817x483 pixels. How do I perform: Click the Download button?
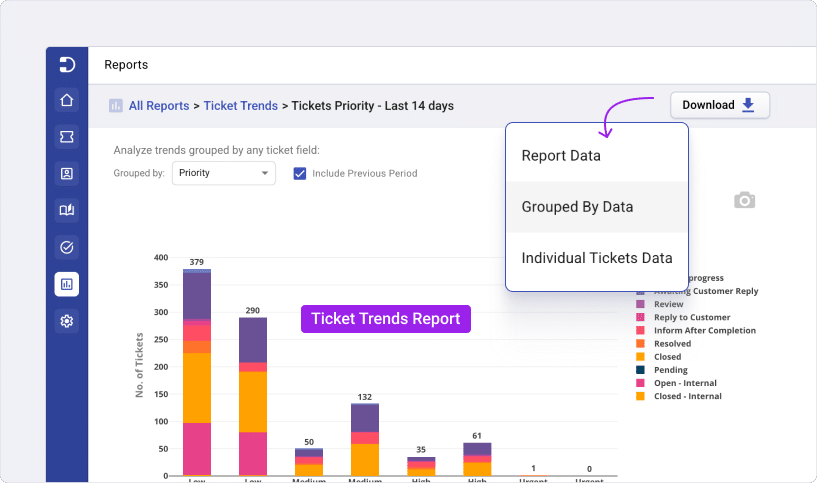coord(720,105)
